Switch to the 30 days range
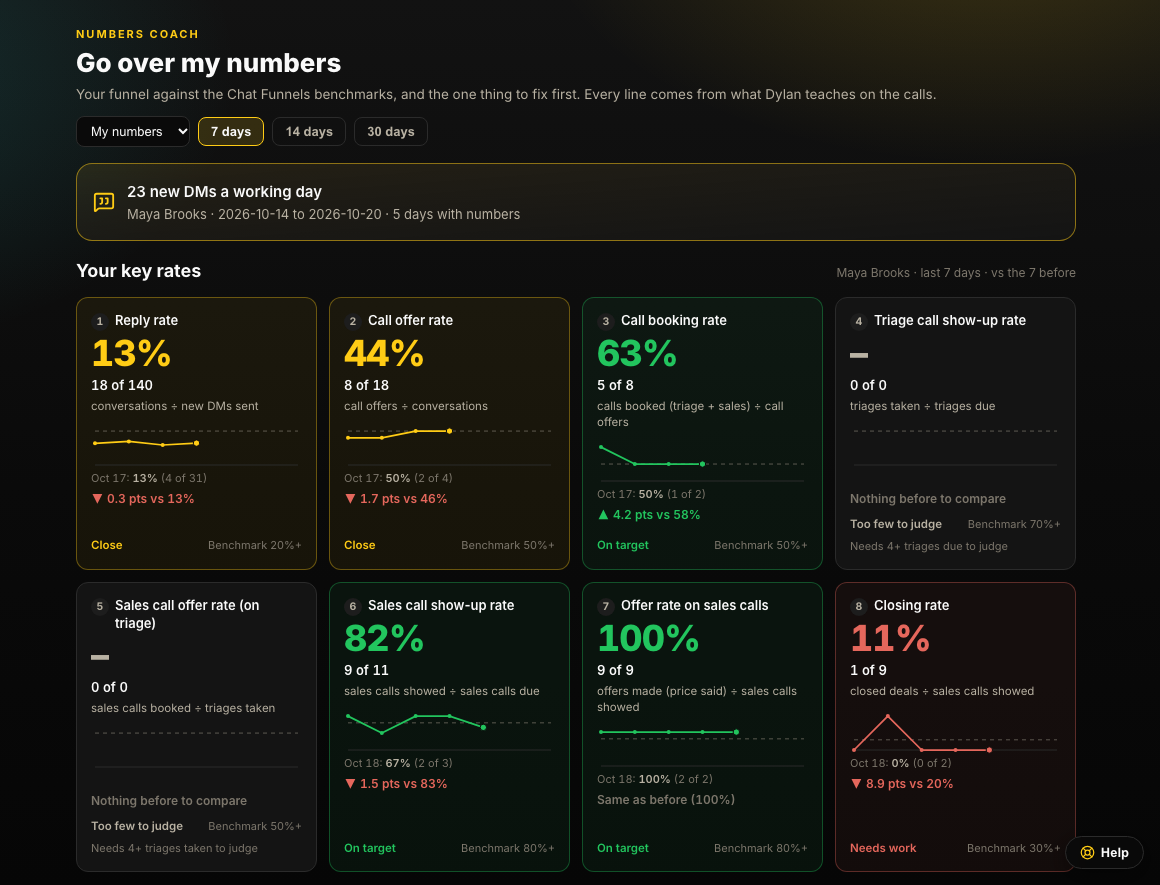The height and width of the screenshot is (885, 1160). coord(391,132)
